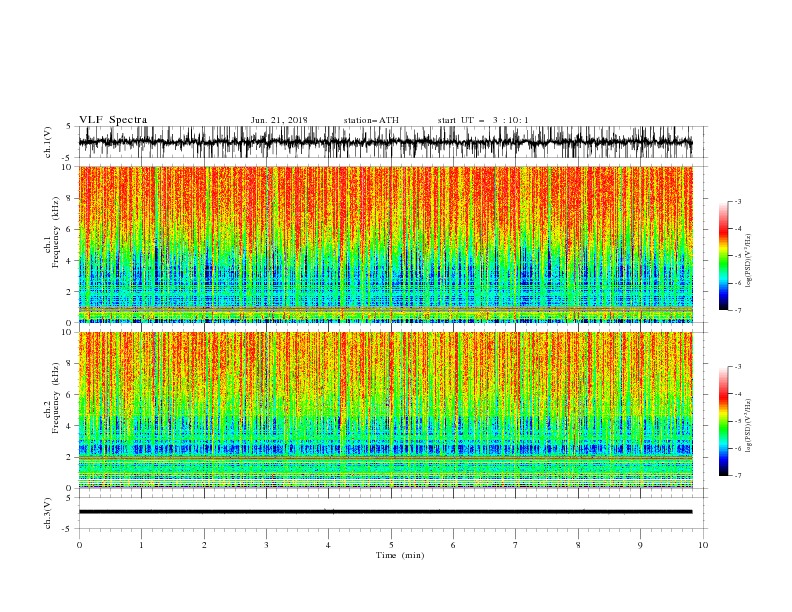The width and height of the screenshot is (792, 612).
Task: Click the "4" kHz tick of ch.2 spectrogram
Action: [x=69, y=426]
